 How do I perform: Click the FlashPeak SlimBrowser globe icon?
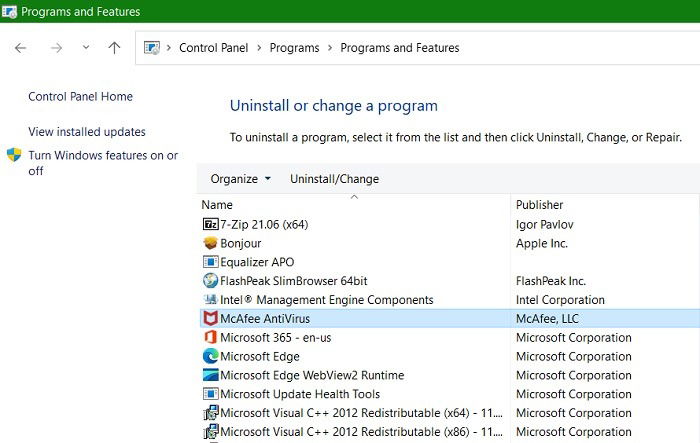point(210,280)
